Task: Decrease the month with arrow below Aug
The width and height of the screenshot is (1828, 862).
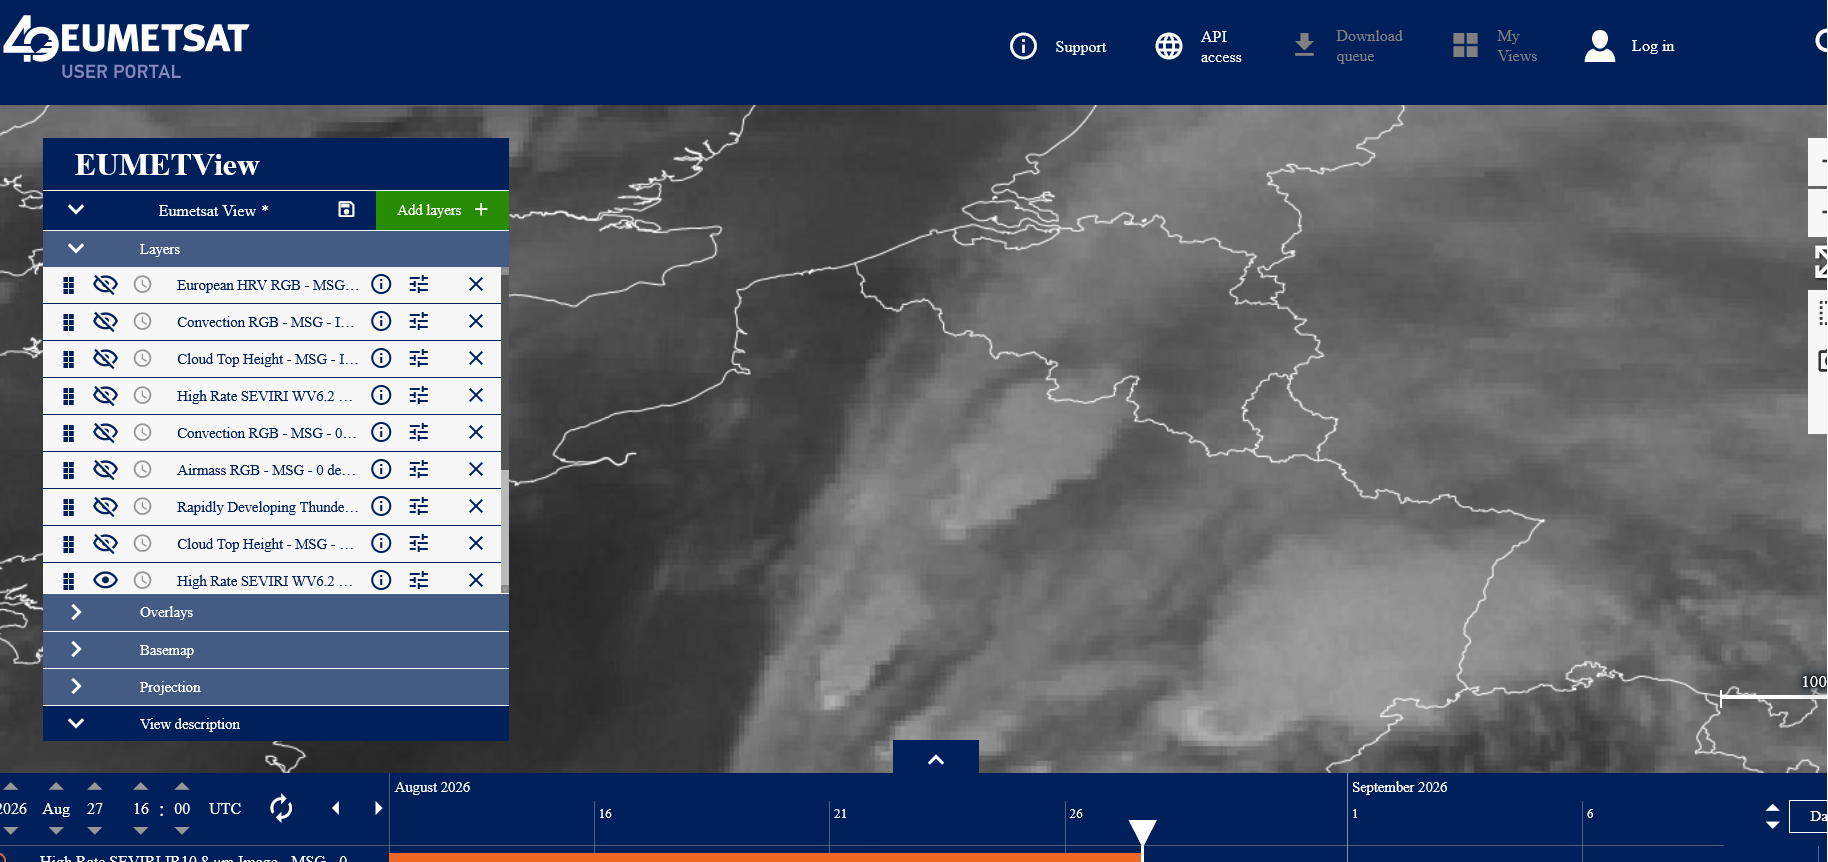Action: pos(56,831)
